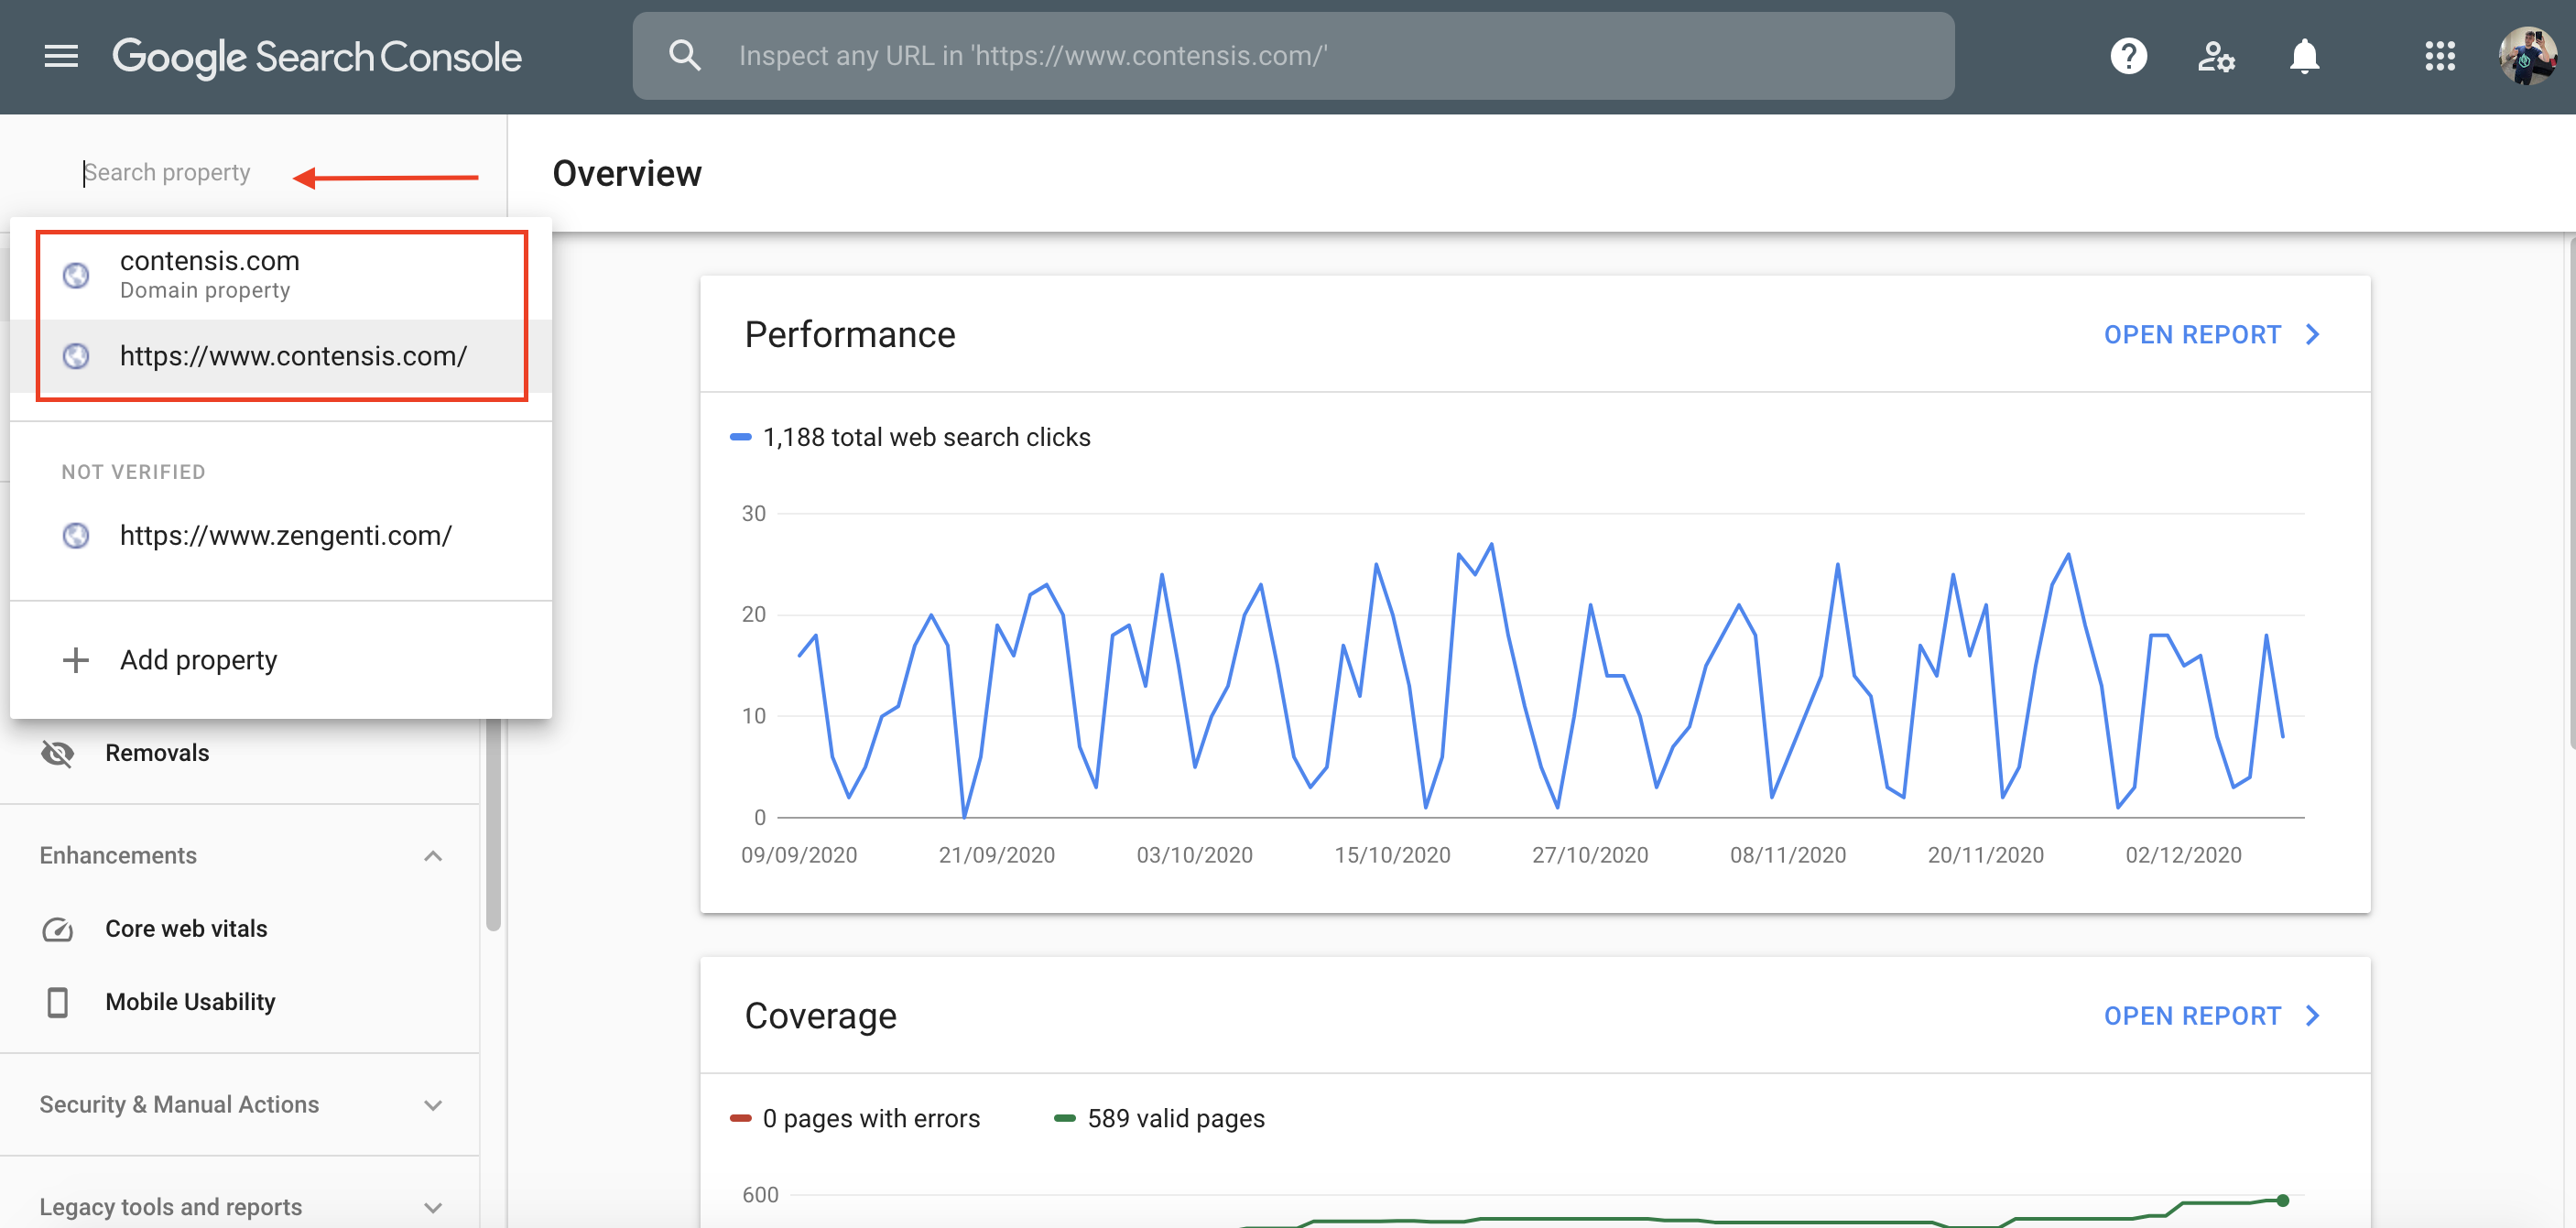Click the Coverage card title
Image resolution: width=2576 pixels, height=1228 pixels.
[x=821, y=1016]
